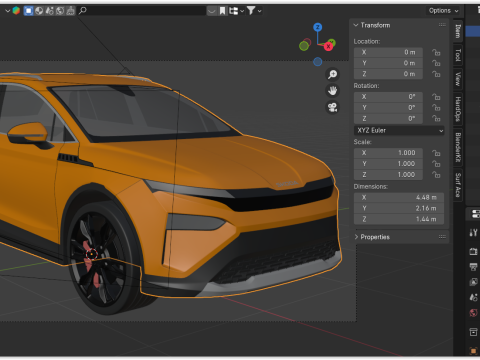Click the header search field

tap(142, 11)
